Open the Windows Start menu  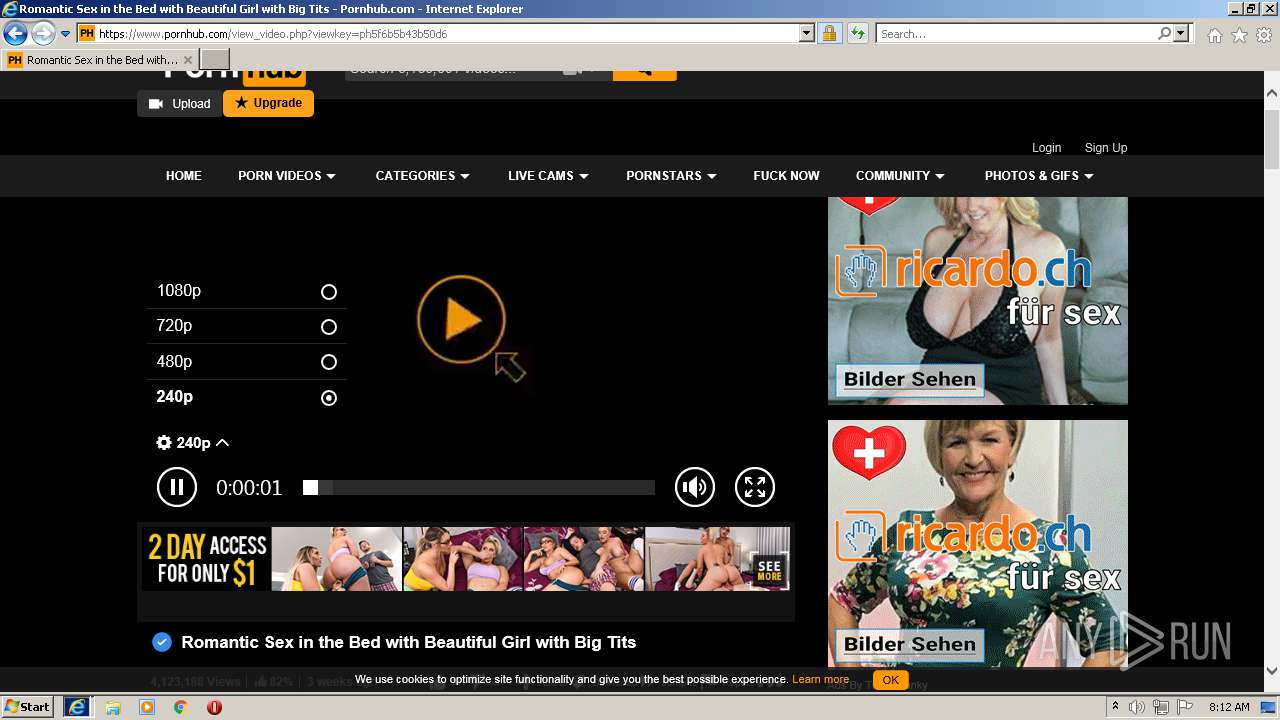[28, 707]
